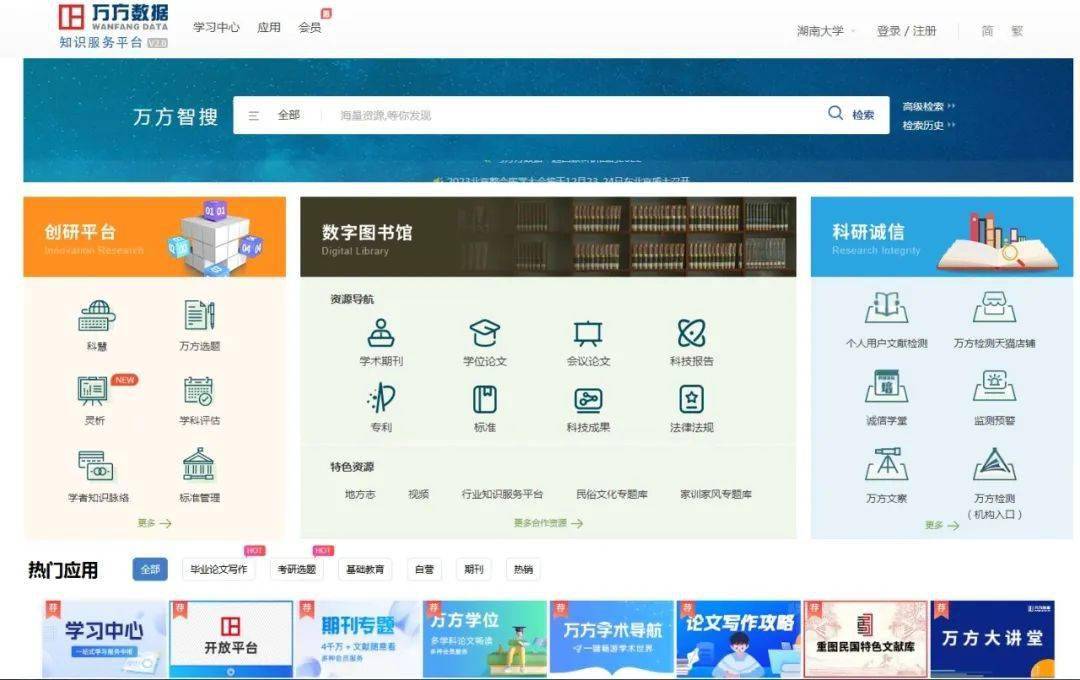Open the 万方选题 document icon
This screenshot has height=680, width=1080.
coord(200,316)
